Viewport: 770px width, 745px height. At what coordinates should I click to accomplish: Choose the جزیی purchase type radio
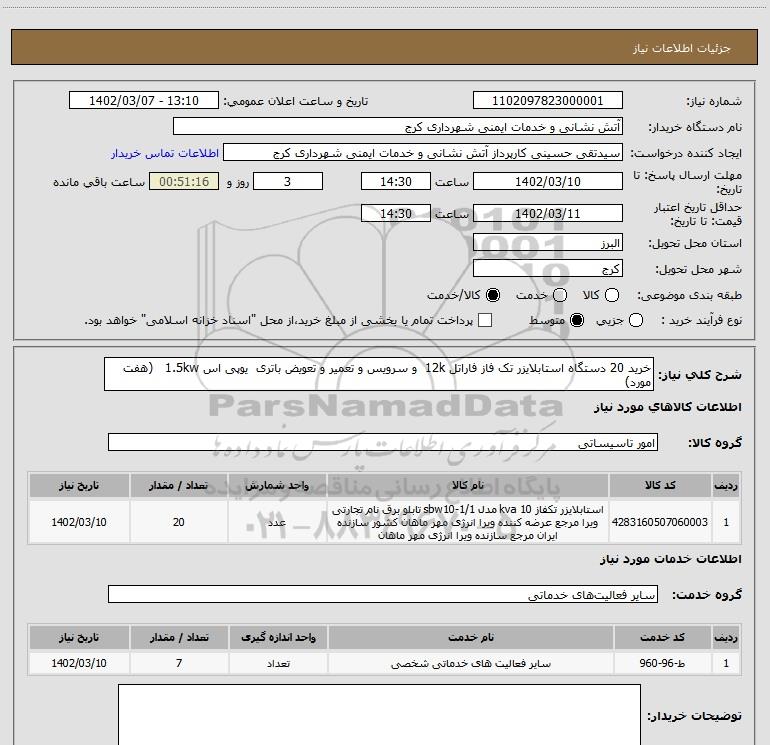[x=635, y=320]
